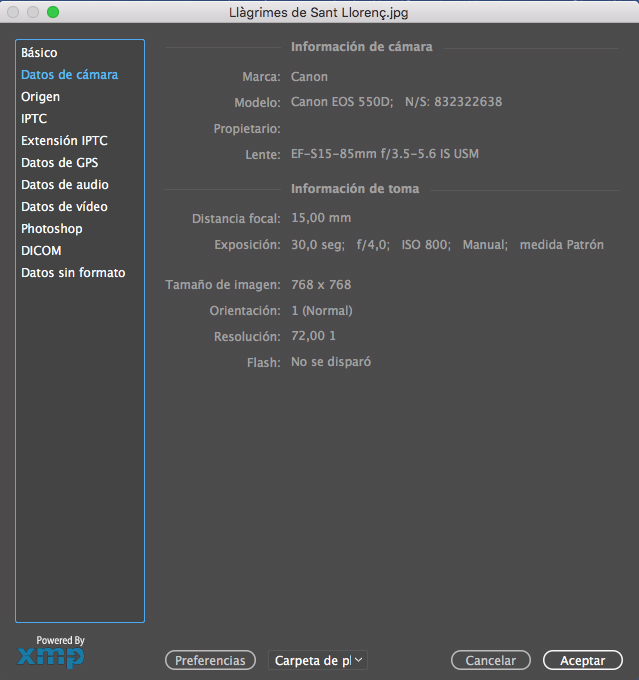Click the green maximize window button
Viewport: 639px width, 680px height.
point(53,12)
